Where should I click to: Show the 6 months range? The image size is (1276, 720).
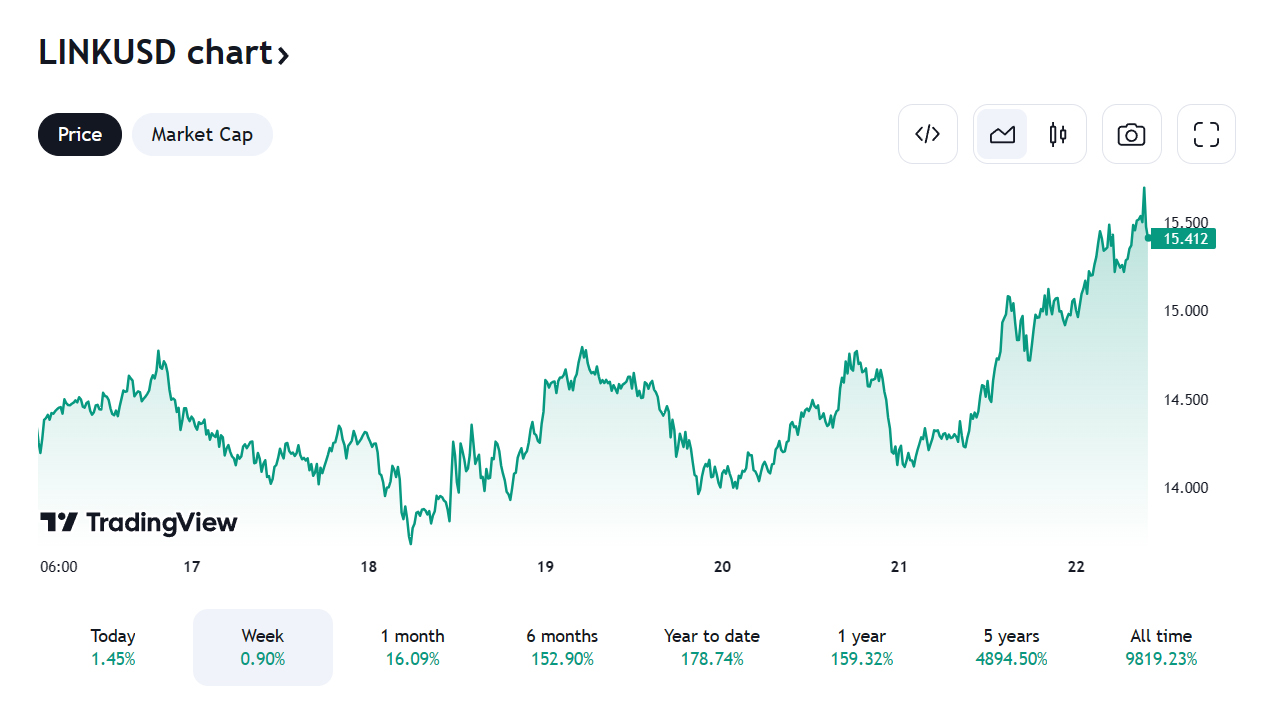pyautogui.click(x=562, y=647)
